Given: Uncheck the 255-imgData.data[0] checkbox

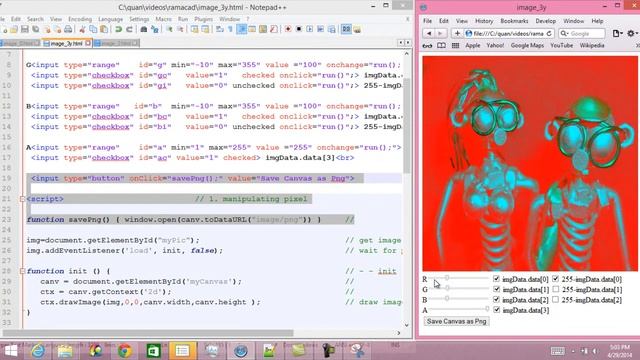Looking at the screenshot, I should click(556, 279).
